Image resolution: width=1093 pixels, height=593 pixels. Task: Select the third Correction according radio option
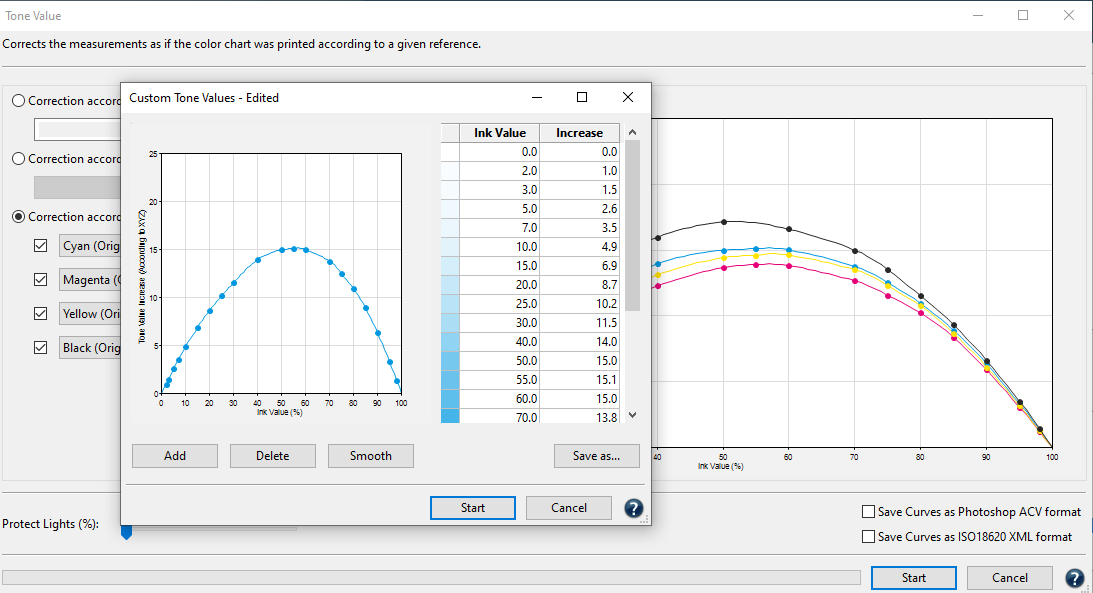[x=19, y=217]
